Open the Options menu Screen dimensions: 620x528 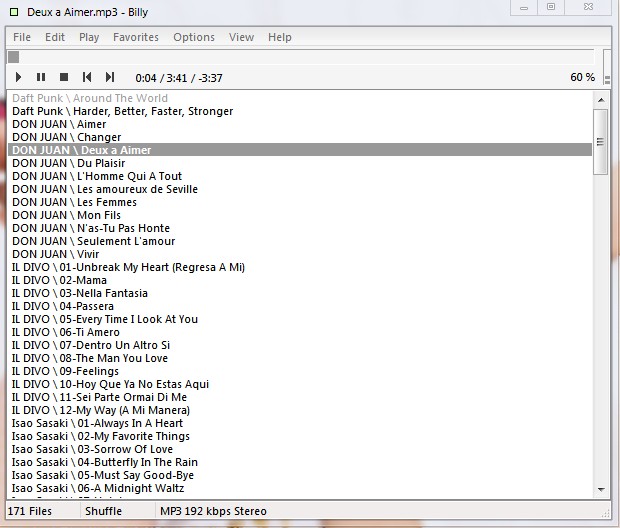tap(194, 37)
